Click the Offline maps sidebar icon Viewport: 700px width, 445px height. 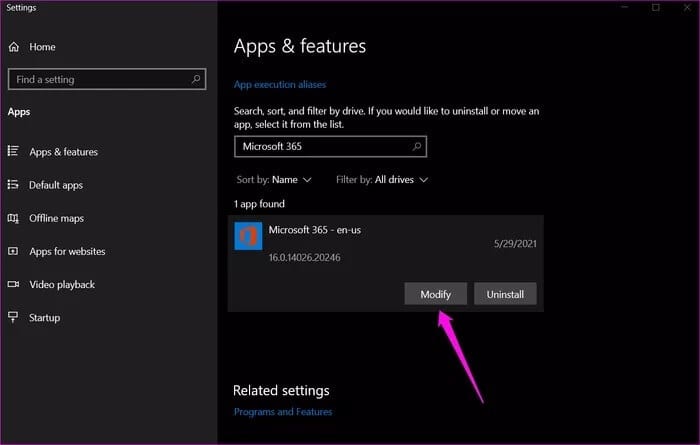point(13,218)
